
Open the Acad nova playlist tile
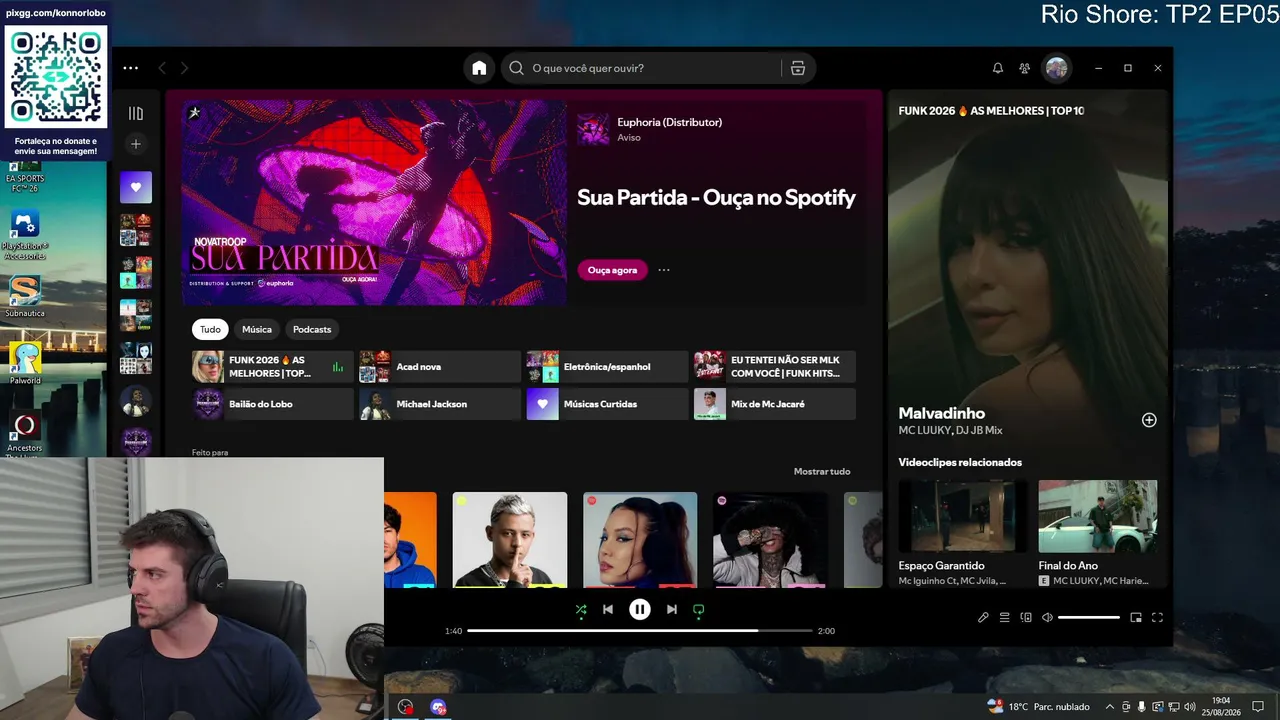440,367
